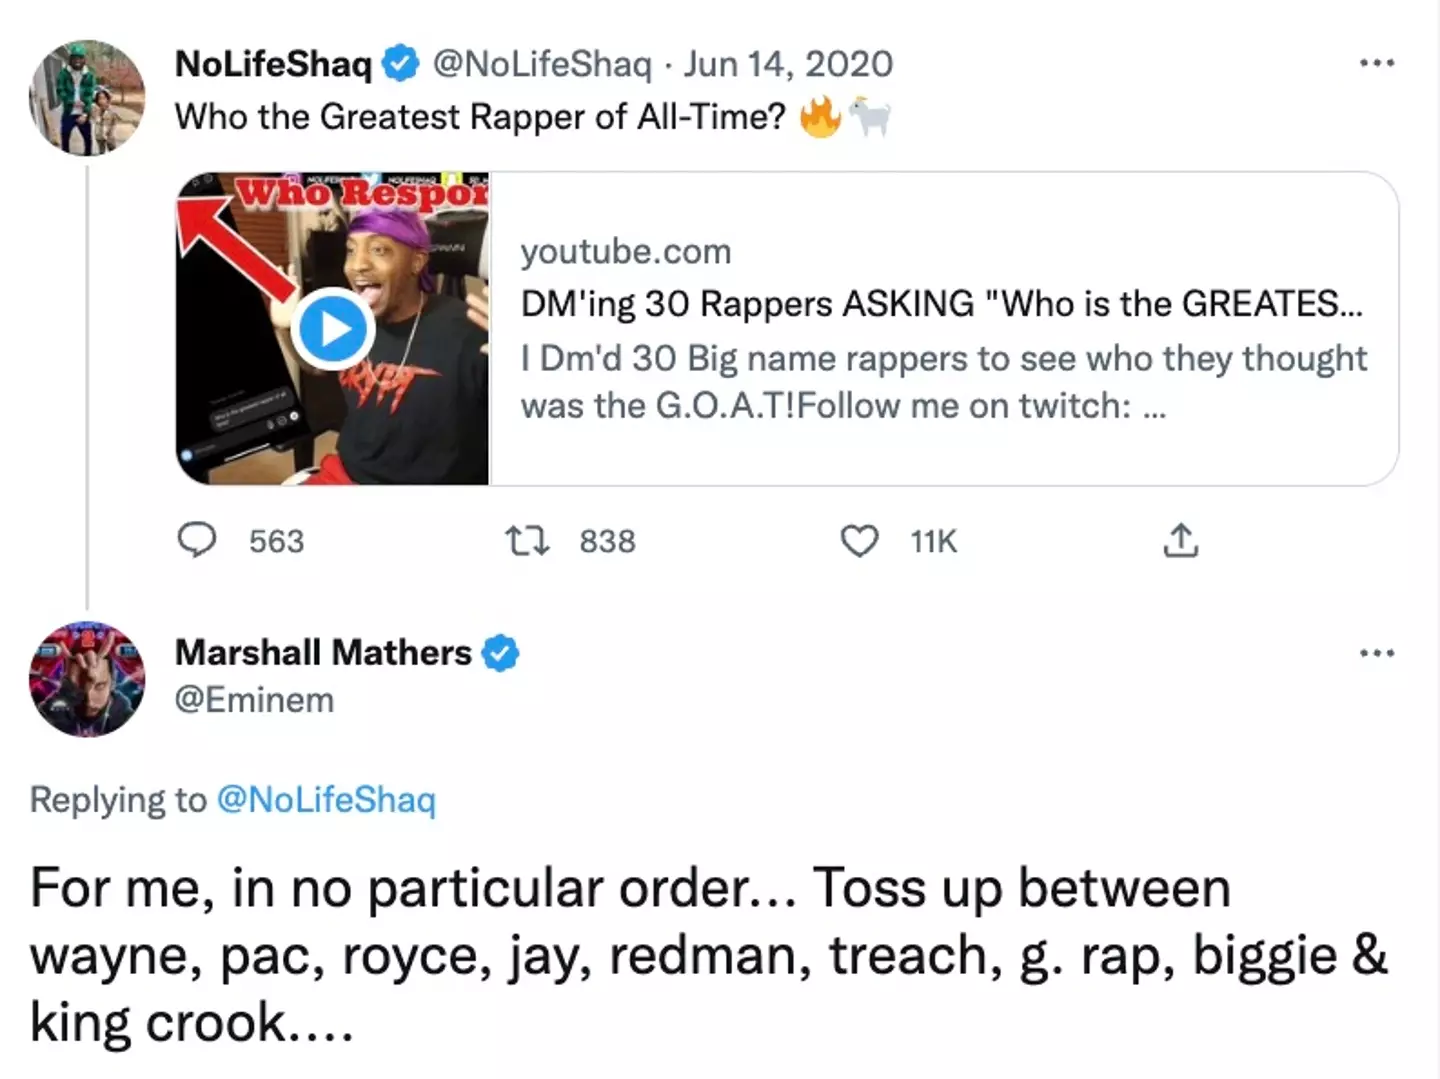Click the reply speech bubble icon
Image resolution: width=1440 pixels, height=1079 pixels.
click(x=197, y=540)
